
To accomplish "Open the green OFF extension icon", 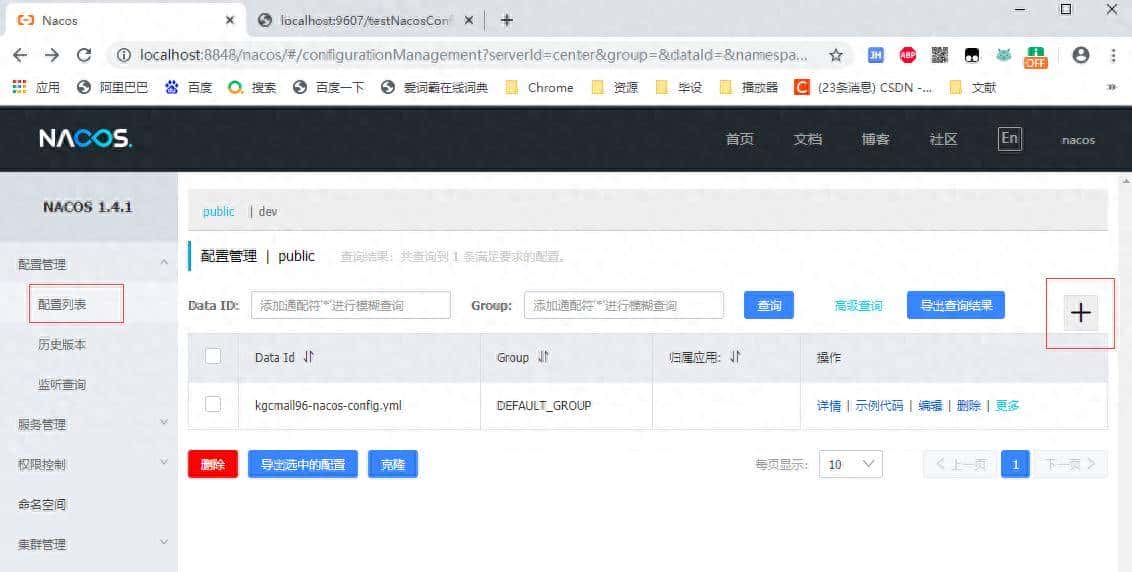I will (1035, 56).
